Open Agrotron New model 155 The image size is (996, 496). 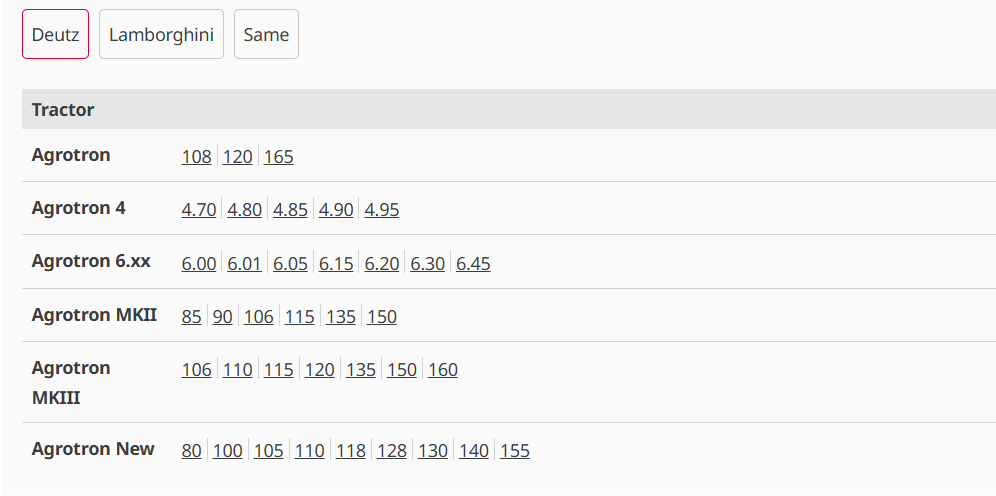pyautogui.click(x=515, y=451)
